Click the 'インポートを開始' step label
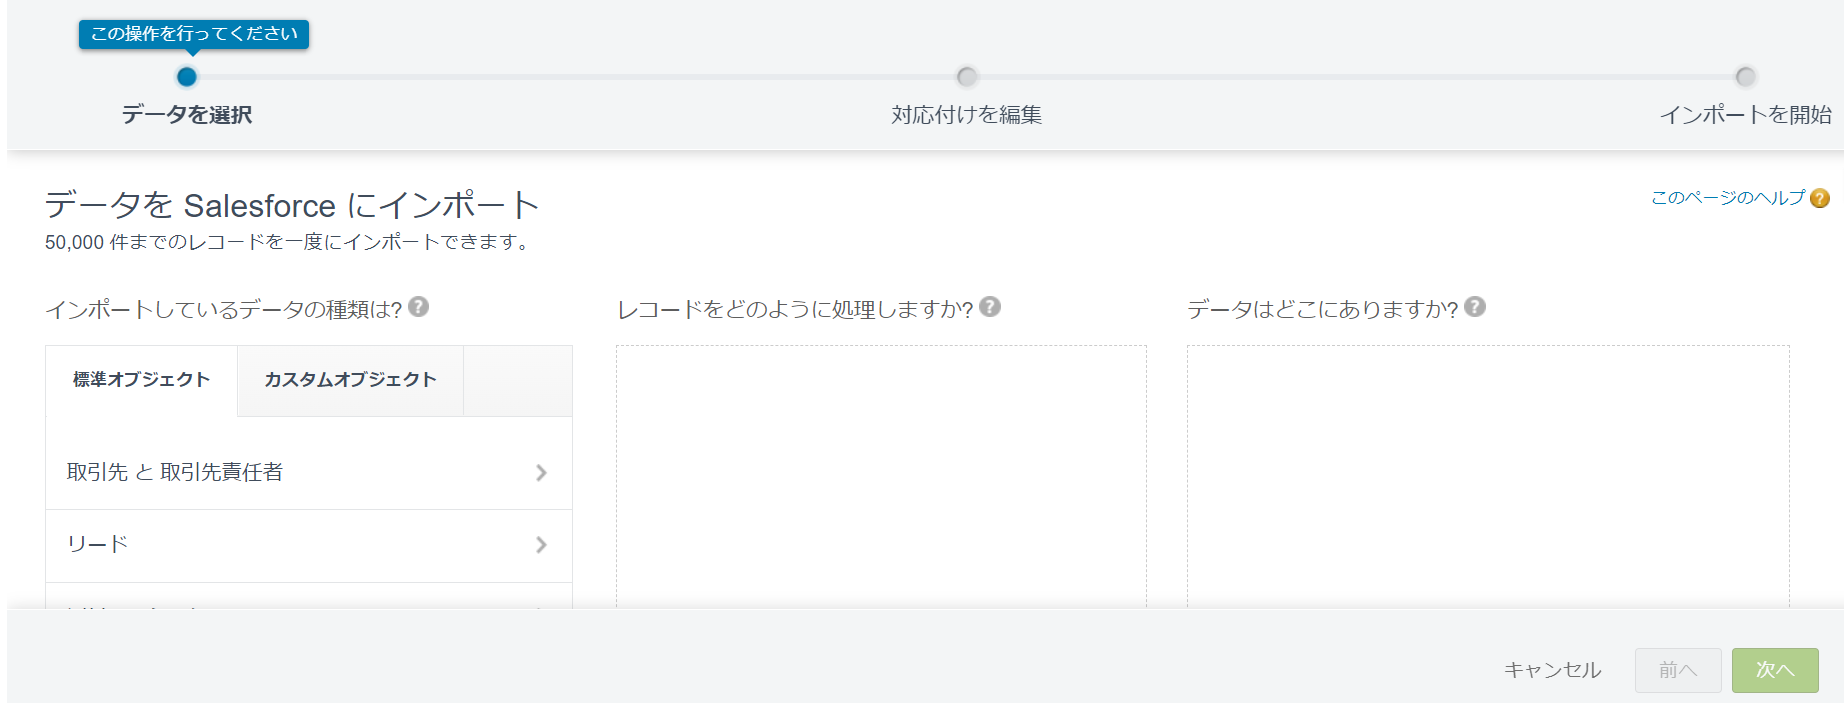The image size is (1844, 703). pyautogui.click(x=1745, y=115)
